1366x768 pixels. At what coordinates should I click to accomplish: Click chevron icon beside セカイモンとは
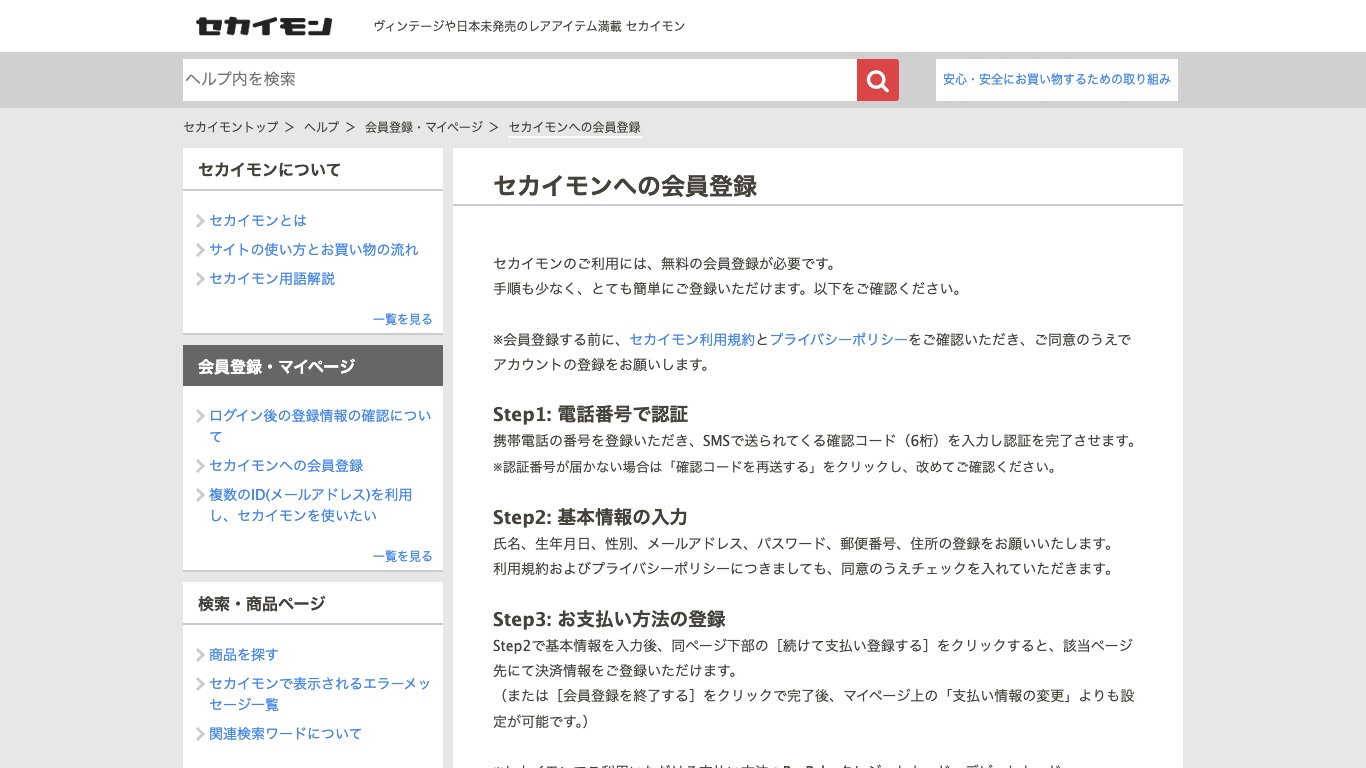pos(200,221)
